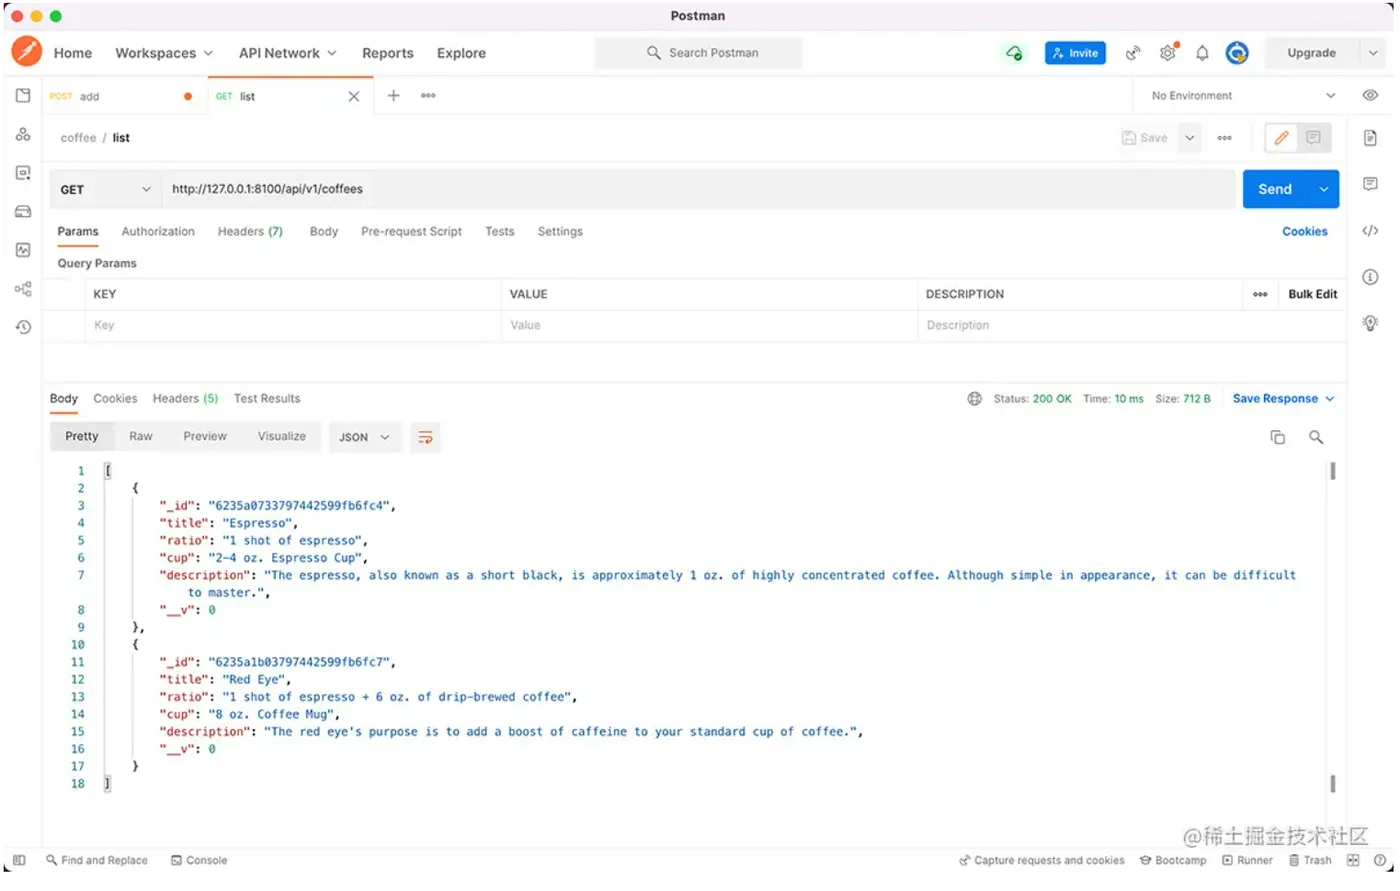
Task: Close the GET list tab
Action: click(x=353, y=97)
